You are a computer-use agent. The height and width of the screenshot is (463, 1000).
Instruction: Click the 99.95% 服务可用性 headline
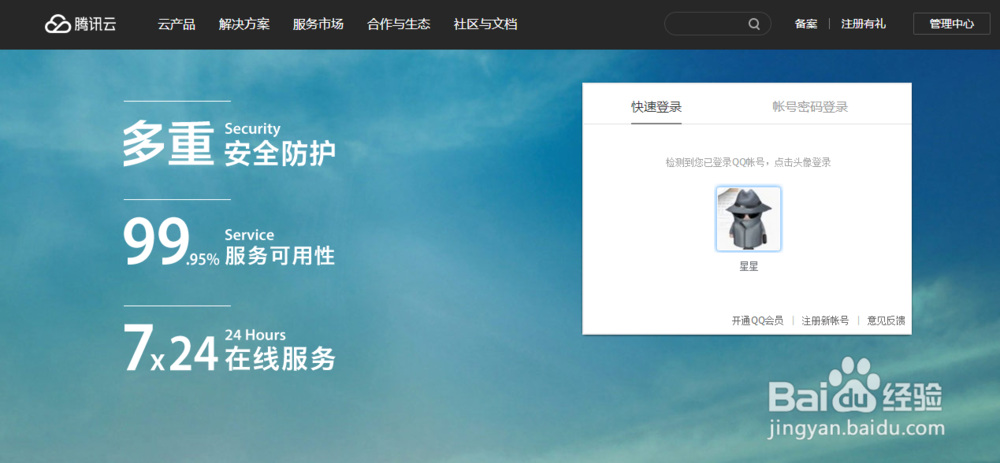pyautogui.click(x=229, y=243)
